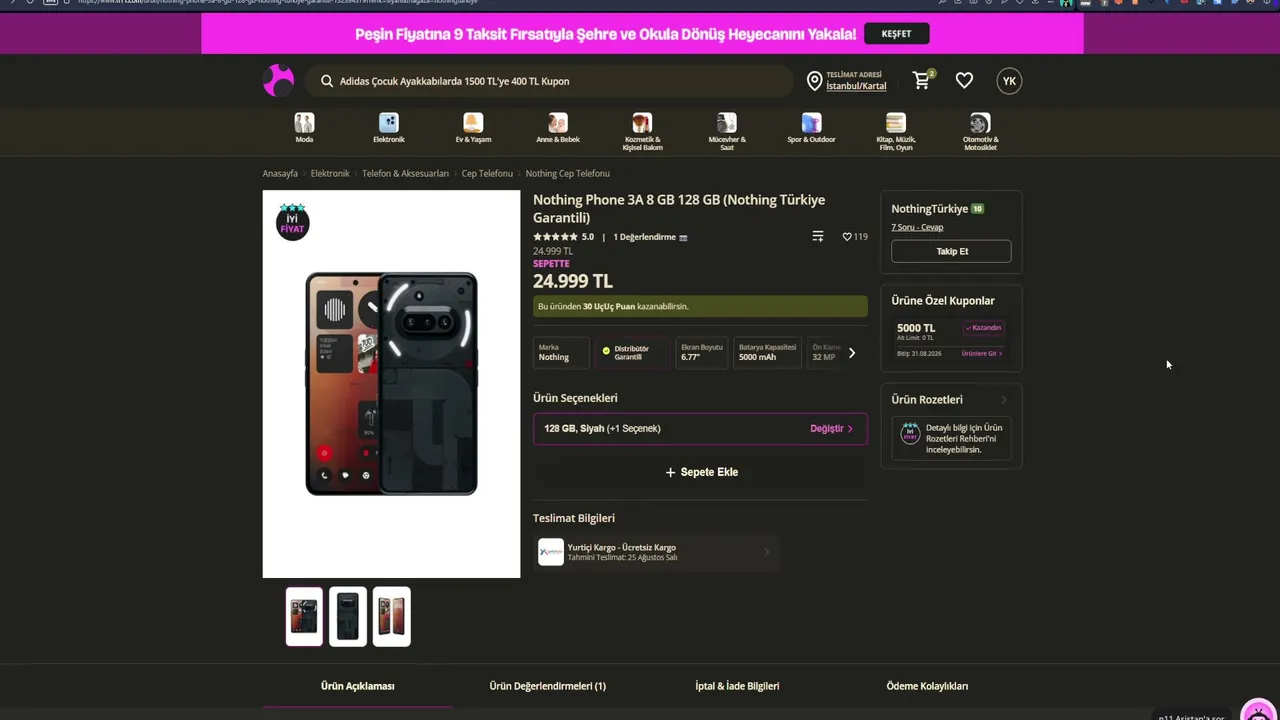Viewport: 1280px width, 720px height.
Task: Open the Ev & Yaşam category icon
Action: pyautogui.click(x=473, y=123)
